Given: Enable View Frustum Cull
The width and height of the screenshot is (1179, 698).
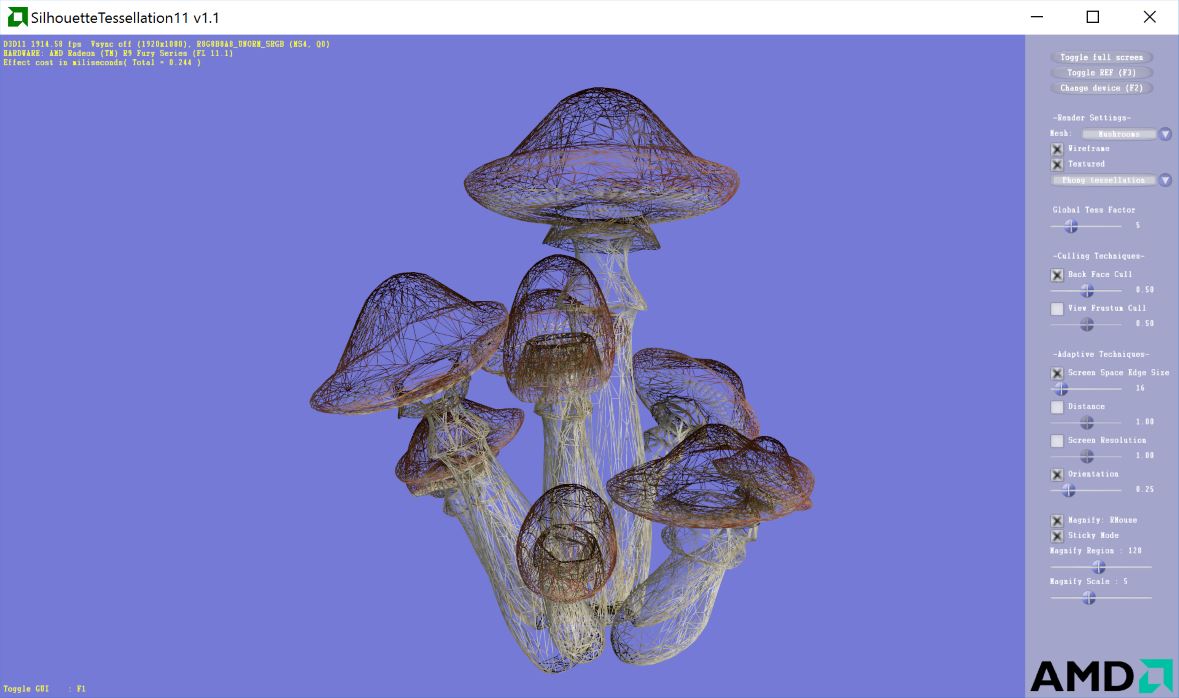Looking at the screenshot, I should point(1057,309).
